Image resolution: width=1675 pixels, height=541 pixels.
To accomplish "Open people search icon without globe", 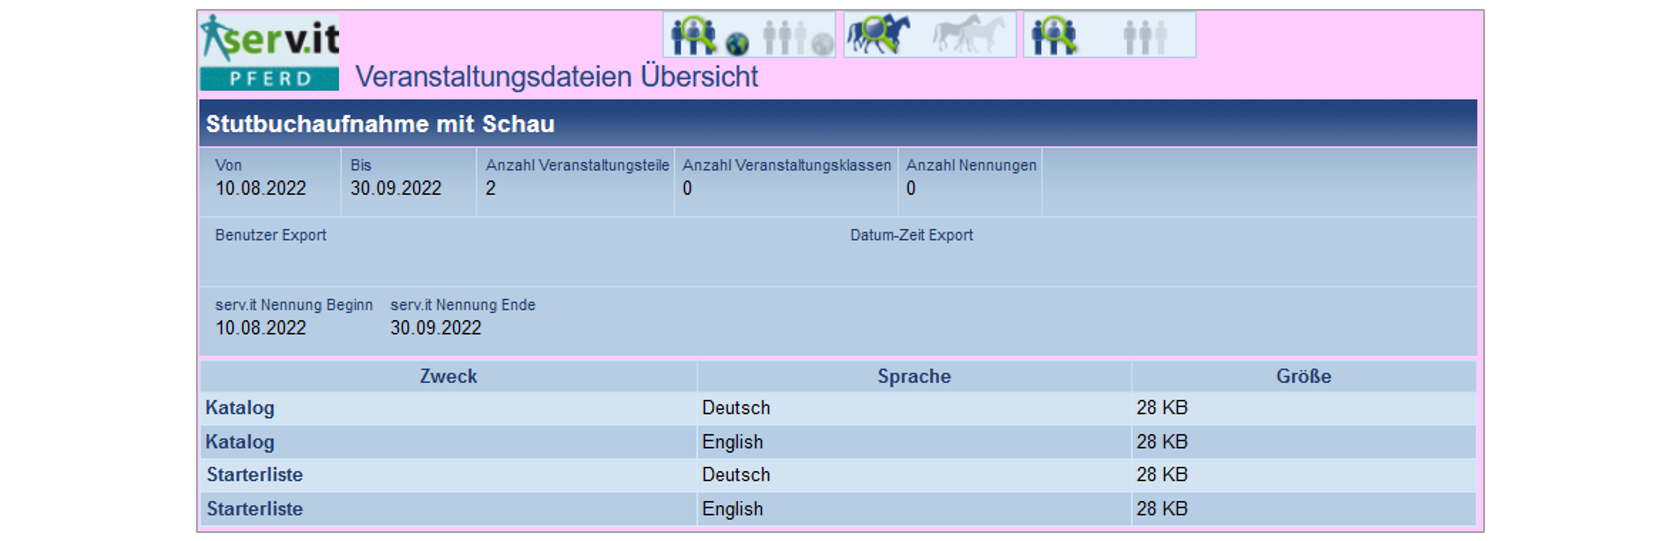I will (1053, 36).
